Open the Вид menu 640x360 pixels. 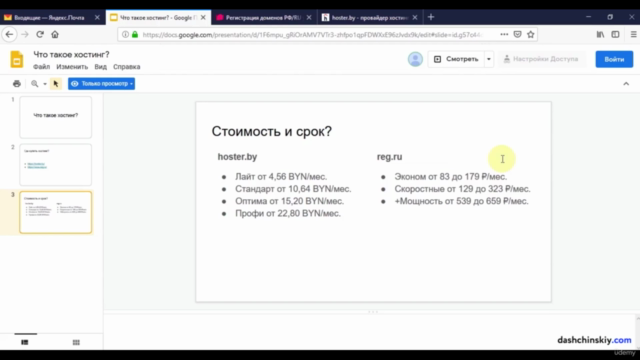tap(100, 67)
